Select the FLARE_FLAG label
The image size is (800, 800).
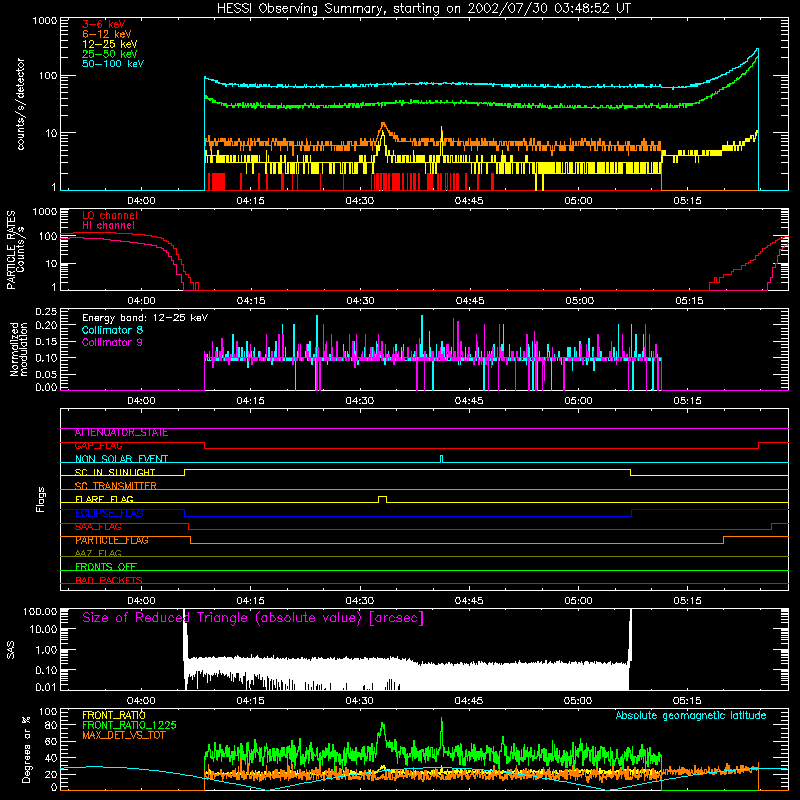(x=104, y=499)
